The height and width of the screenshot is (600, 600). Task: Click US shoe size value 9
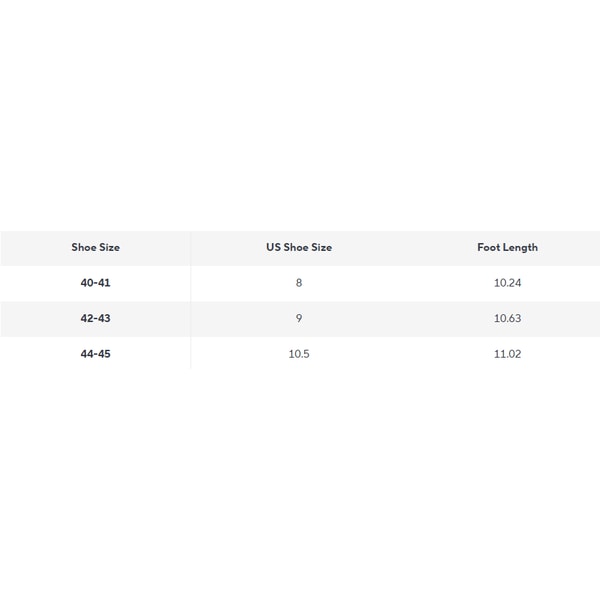(x=299, y=318)
